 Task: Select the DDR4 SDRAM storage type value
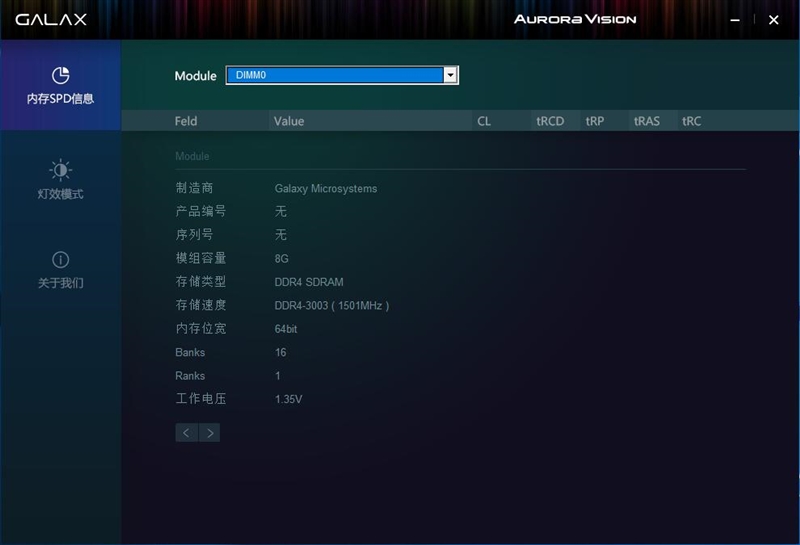[x=309, y=282]
